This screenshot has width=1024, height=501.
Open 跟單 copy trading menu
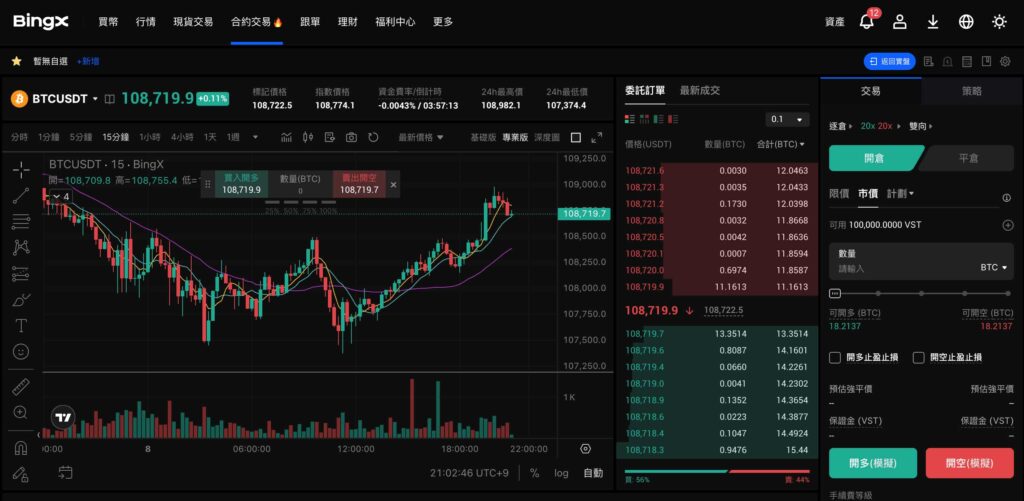coord(310,22)
